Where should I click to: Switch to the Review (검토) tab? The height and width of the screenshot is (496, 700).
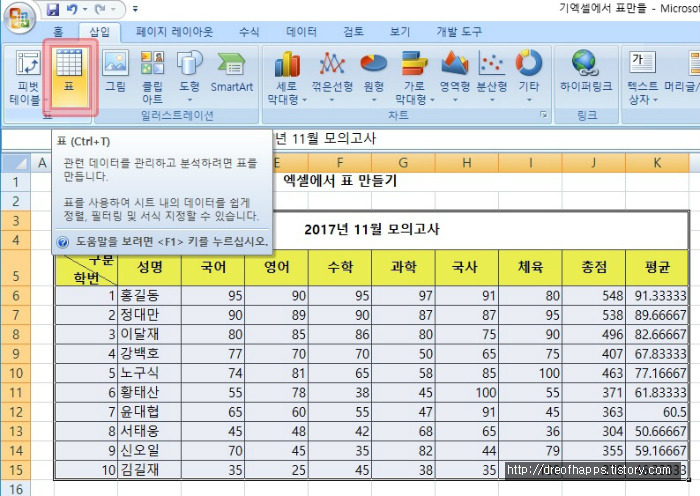coord(353,32)
